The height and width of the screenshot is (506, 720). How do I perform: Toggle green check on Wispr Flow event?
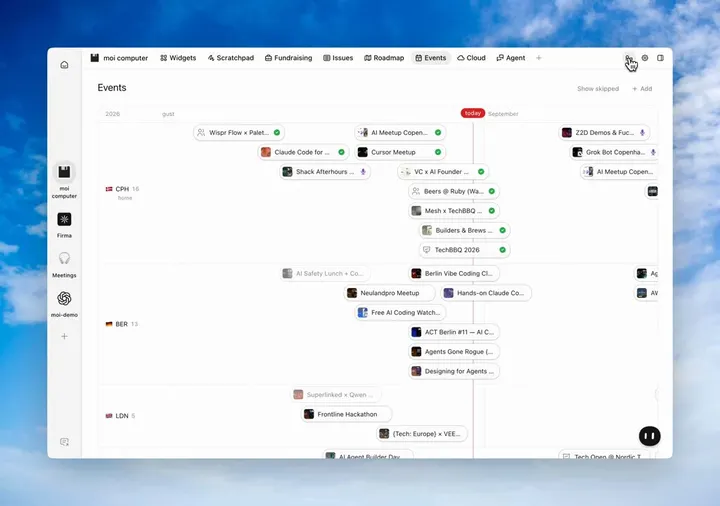(277, 133)
